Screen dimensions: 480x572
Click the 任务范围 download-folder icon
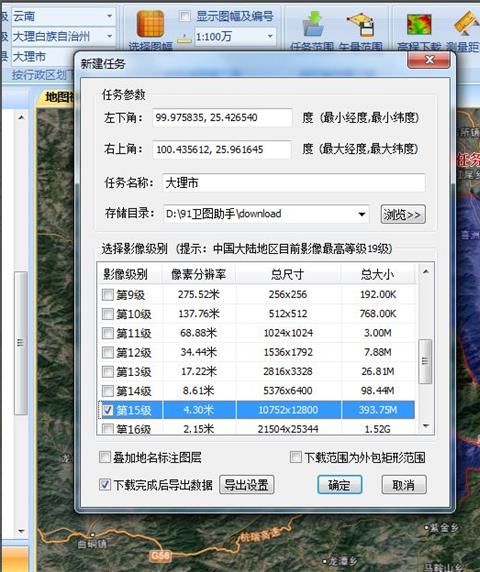(313, 24)
